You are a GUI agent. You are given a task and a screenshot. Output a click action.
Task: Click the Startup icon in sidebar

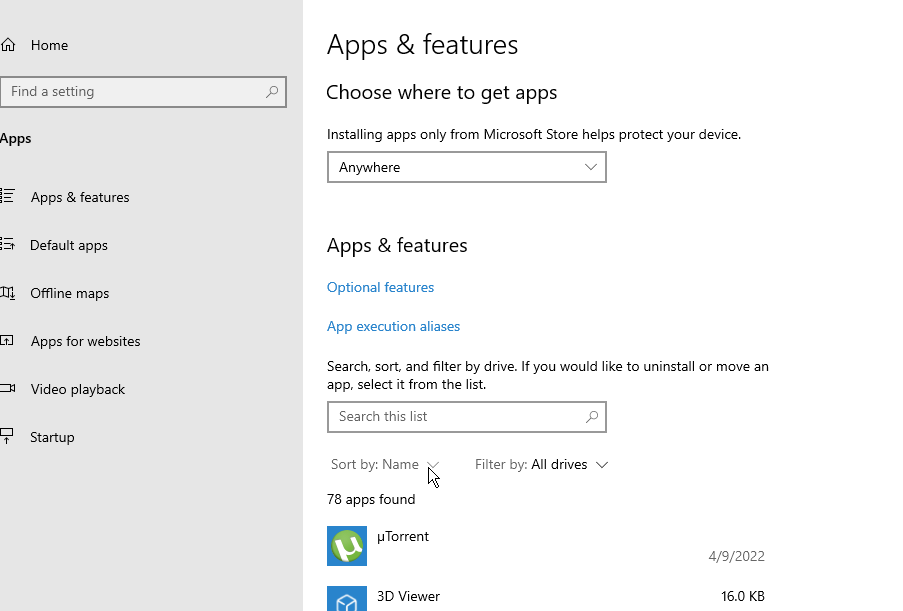click(7, 437)
